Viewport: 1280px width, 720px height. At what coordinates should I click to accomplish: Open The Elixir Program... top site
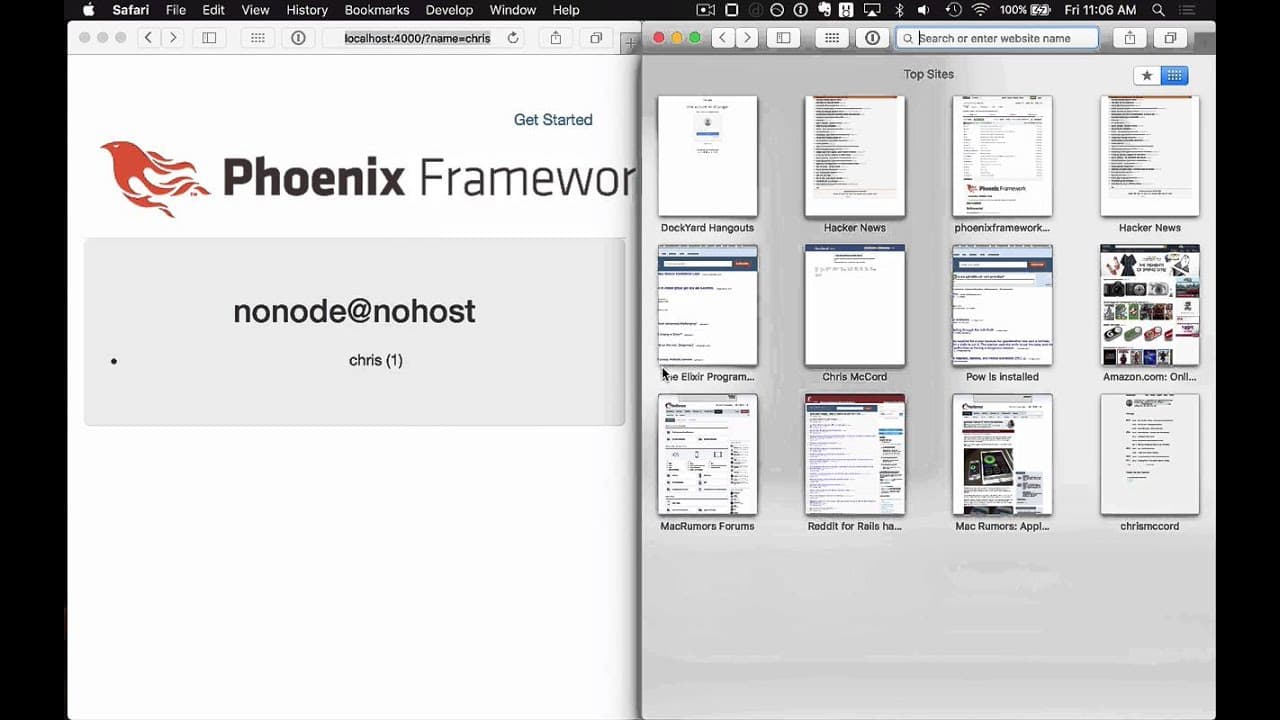(x=707, y=305)
